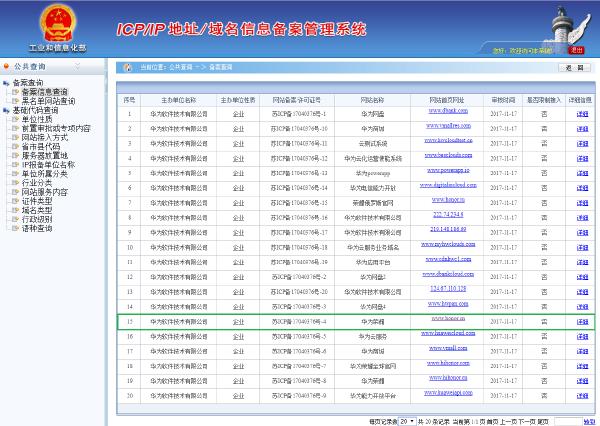Click the 审核时间 column header
Viewport: 600px width, 426px height.
503,100
